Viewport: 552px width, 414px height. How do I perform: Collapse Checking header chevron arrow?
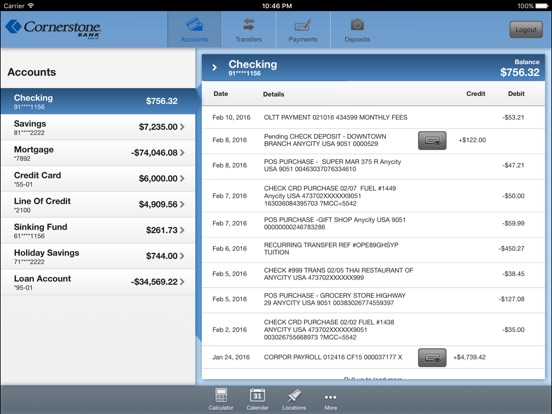(214, 68)
